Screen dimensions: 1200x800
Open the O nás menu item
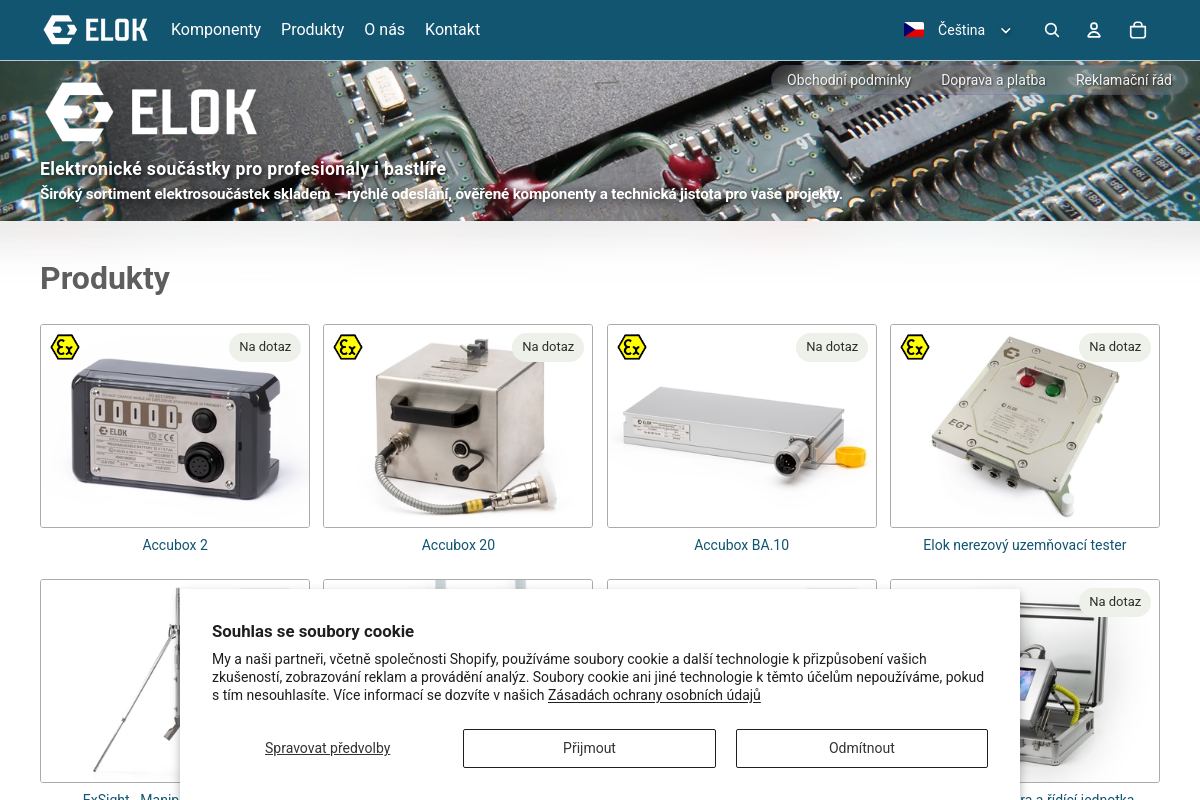(x=384, y=30)
